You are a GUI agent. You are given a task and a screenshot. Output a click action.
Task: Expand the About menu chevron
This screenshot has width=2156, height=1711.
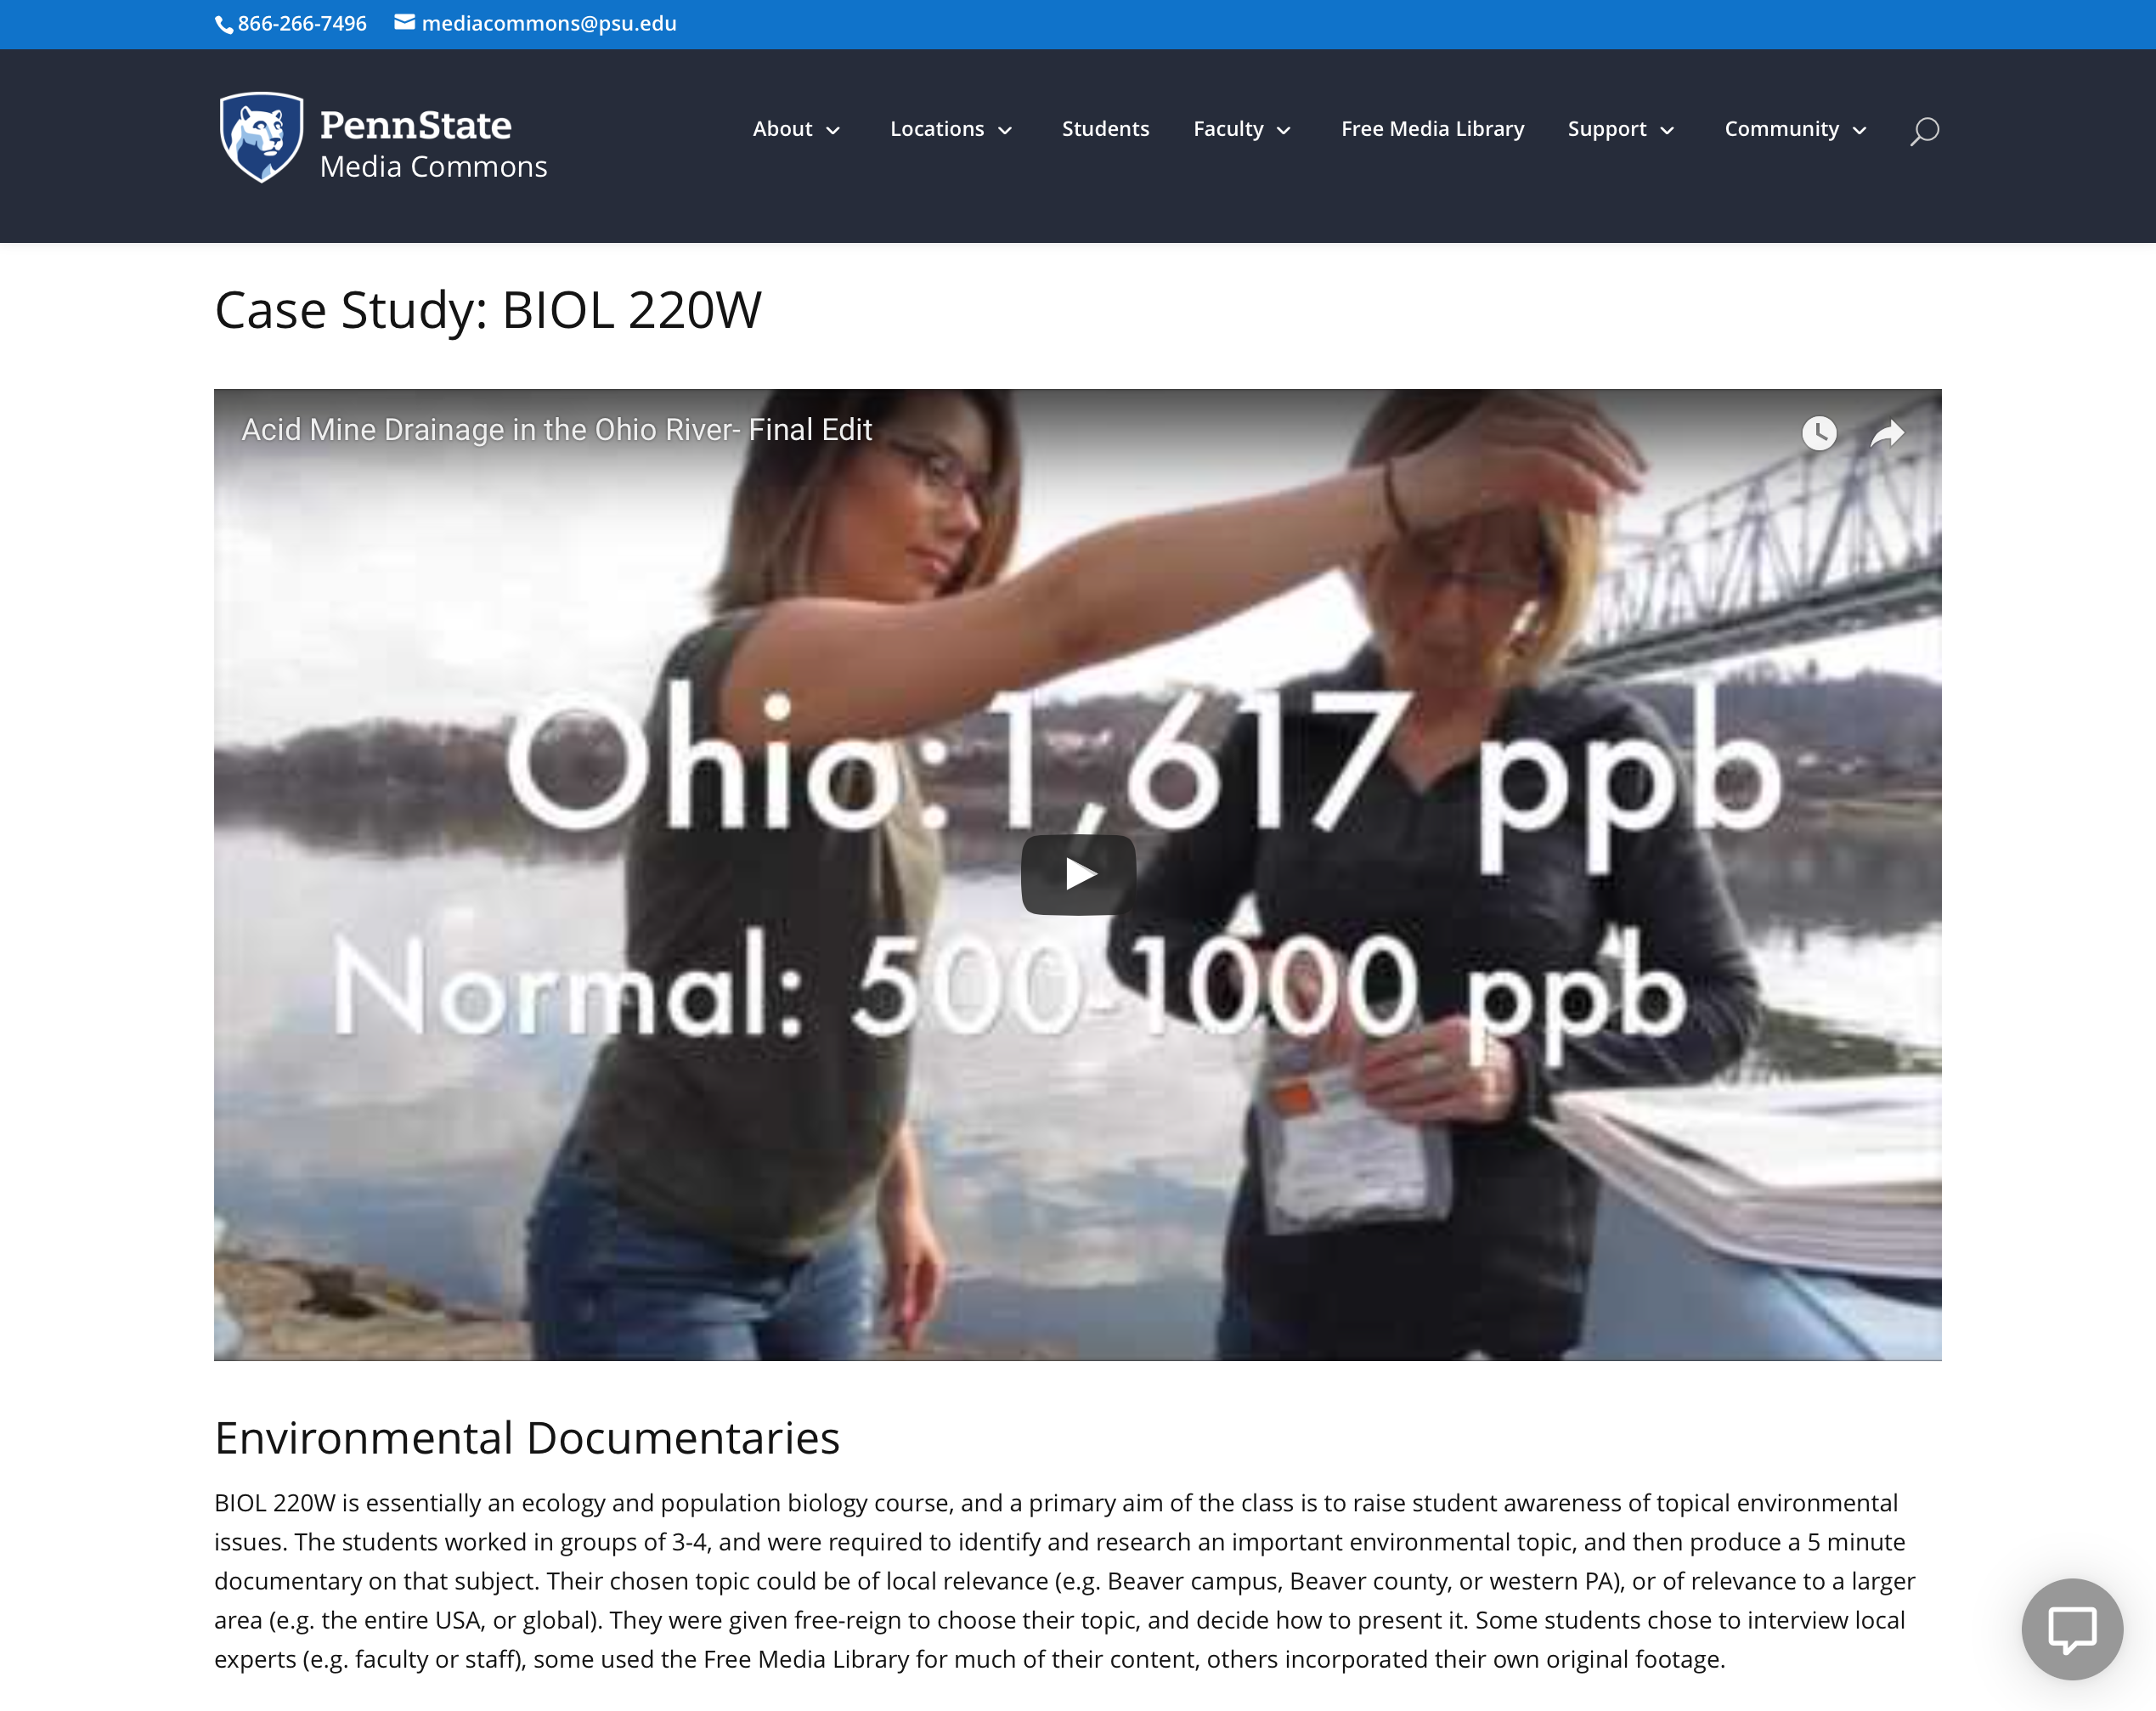pyautogui.click(x=833, y=131)
